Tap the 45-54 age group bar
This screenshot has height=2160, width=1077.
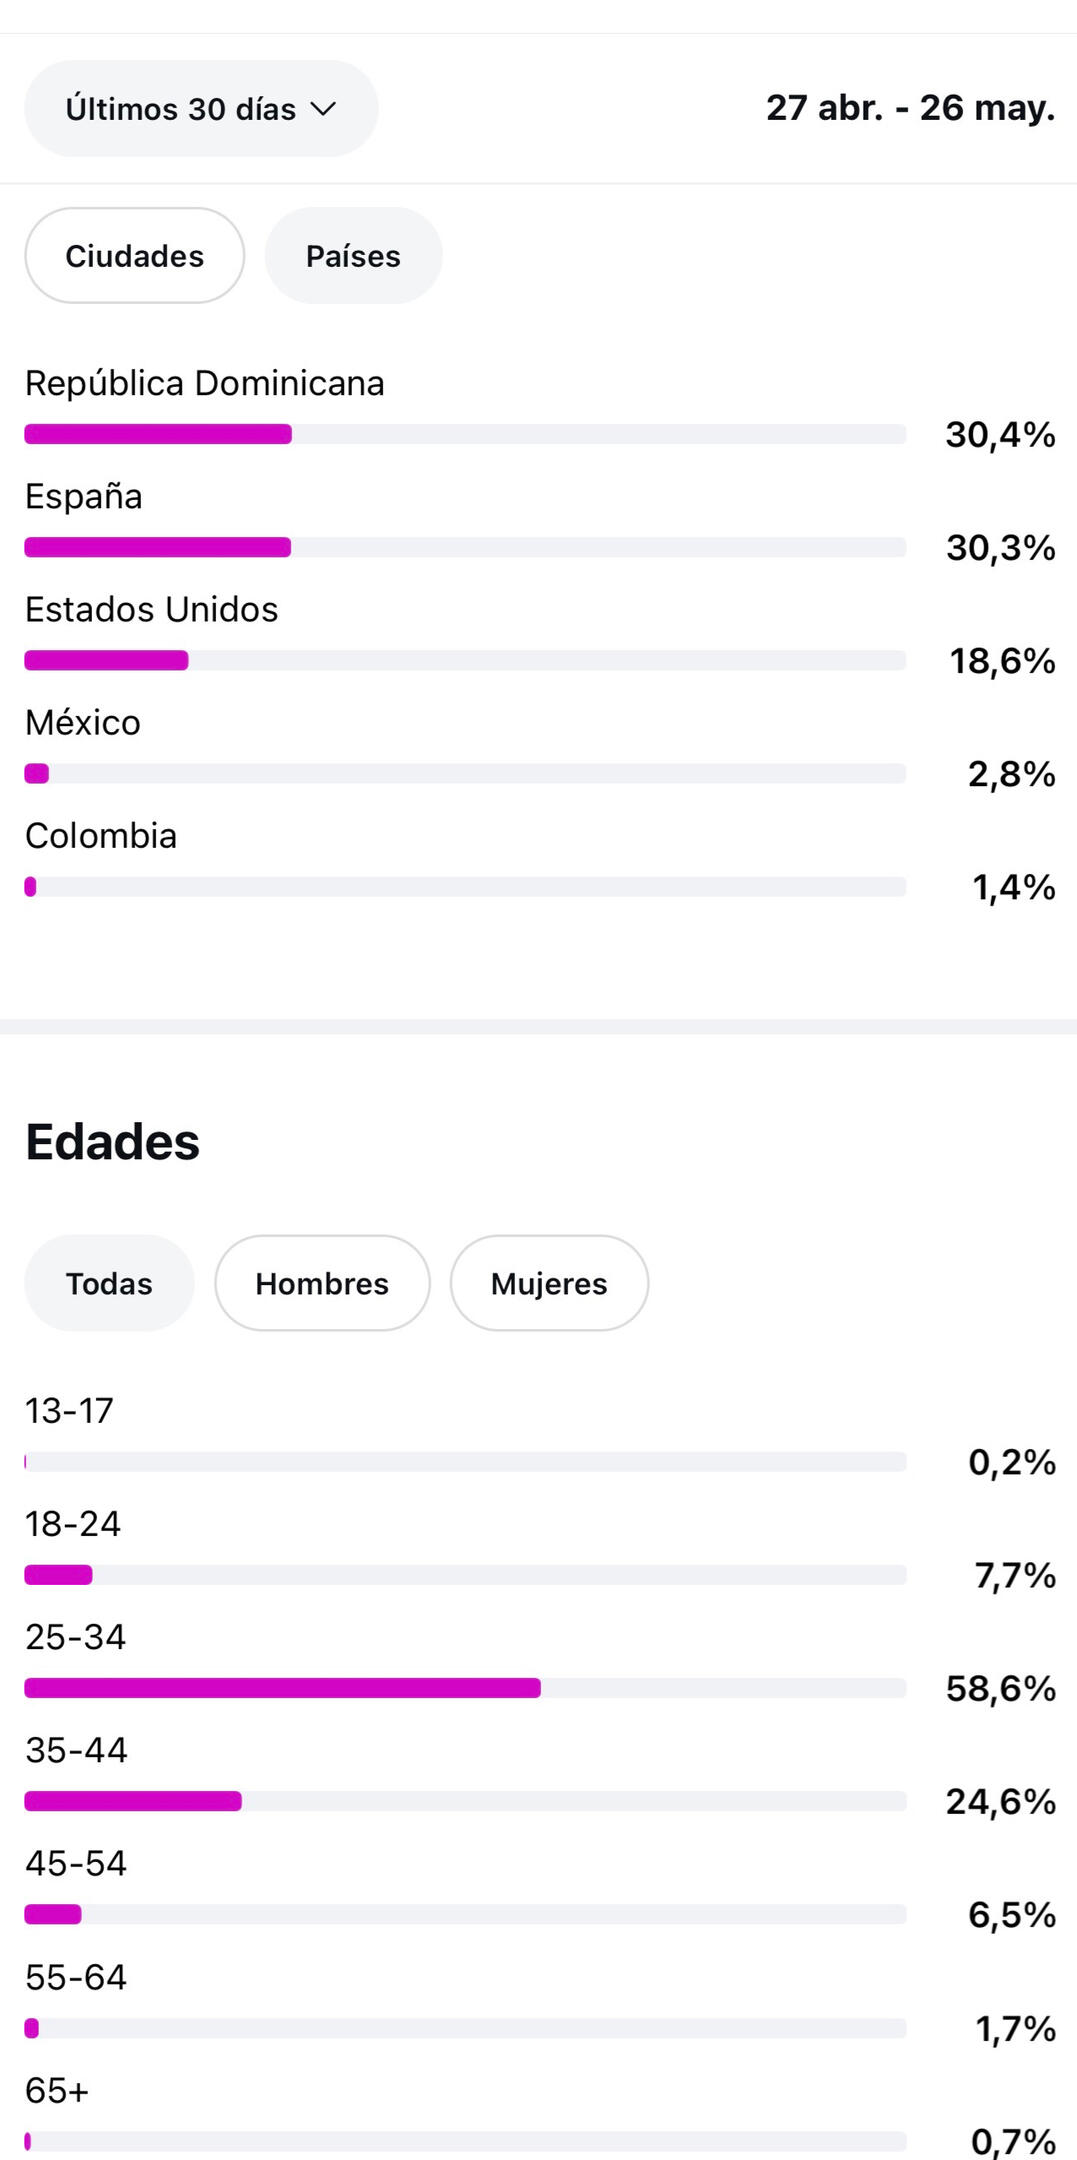(465, 1914)
